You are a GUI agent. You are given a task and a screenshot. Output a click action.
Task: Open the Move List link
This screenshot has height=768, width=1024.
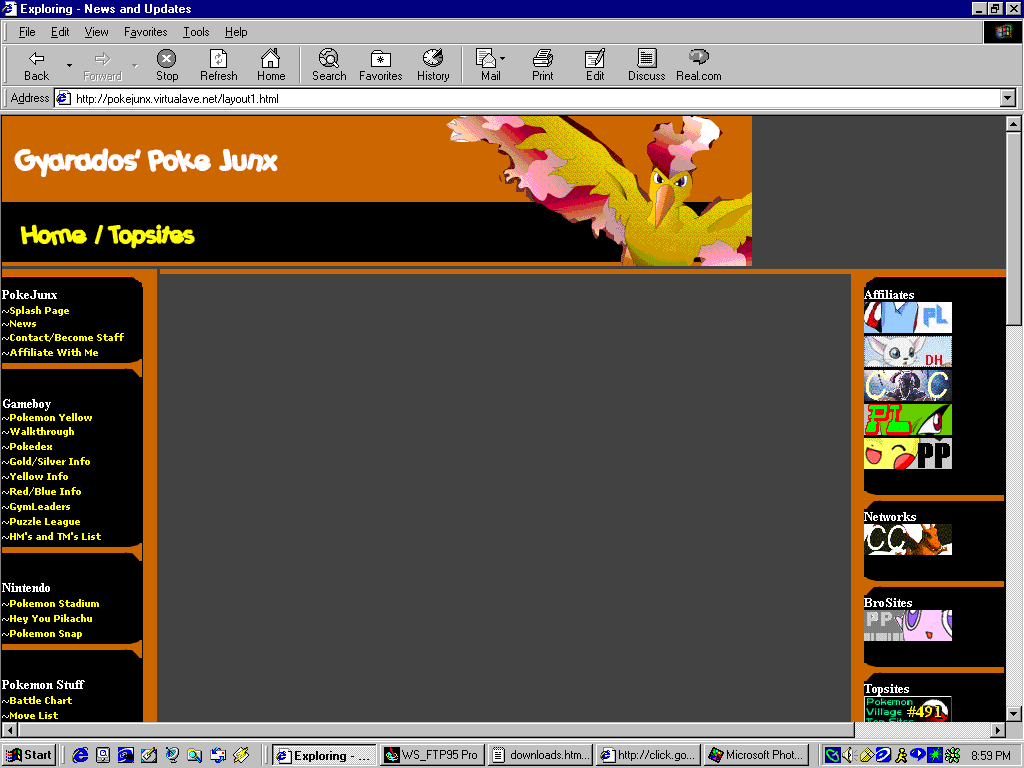[33, 716]
